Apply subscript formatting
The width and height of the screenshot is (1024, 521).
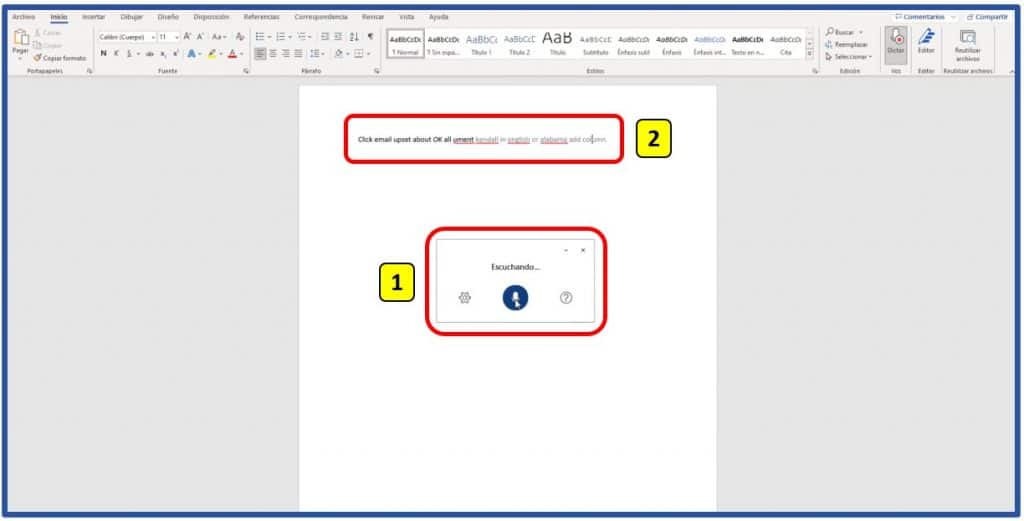163,54
